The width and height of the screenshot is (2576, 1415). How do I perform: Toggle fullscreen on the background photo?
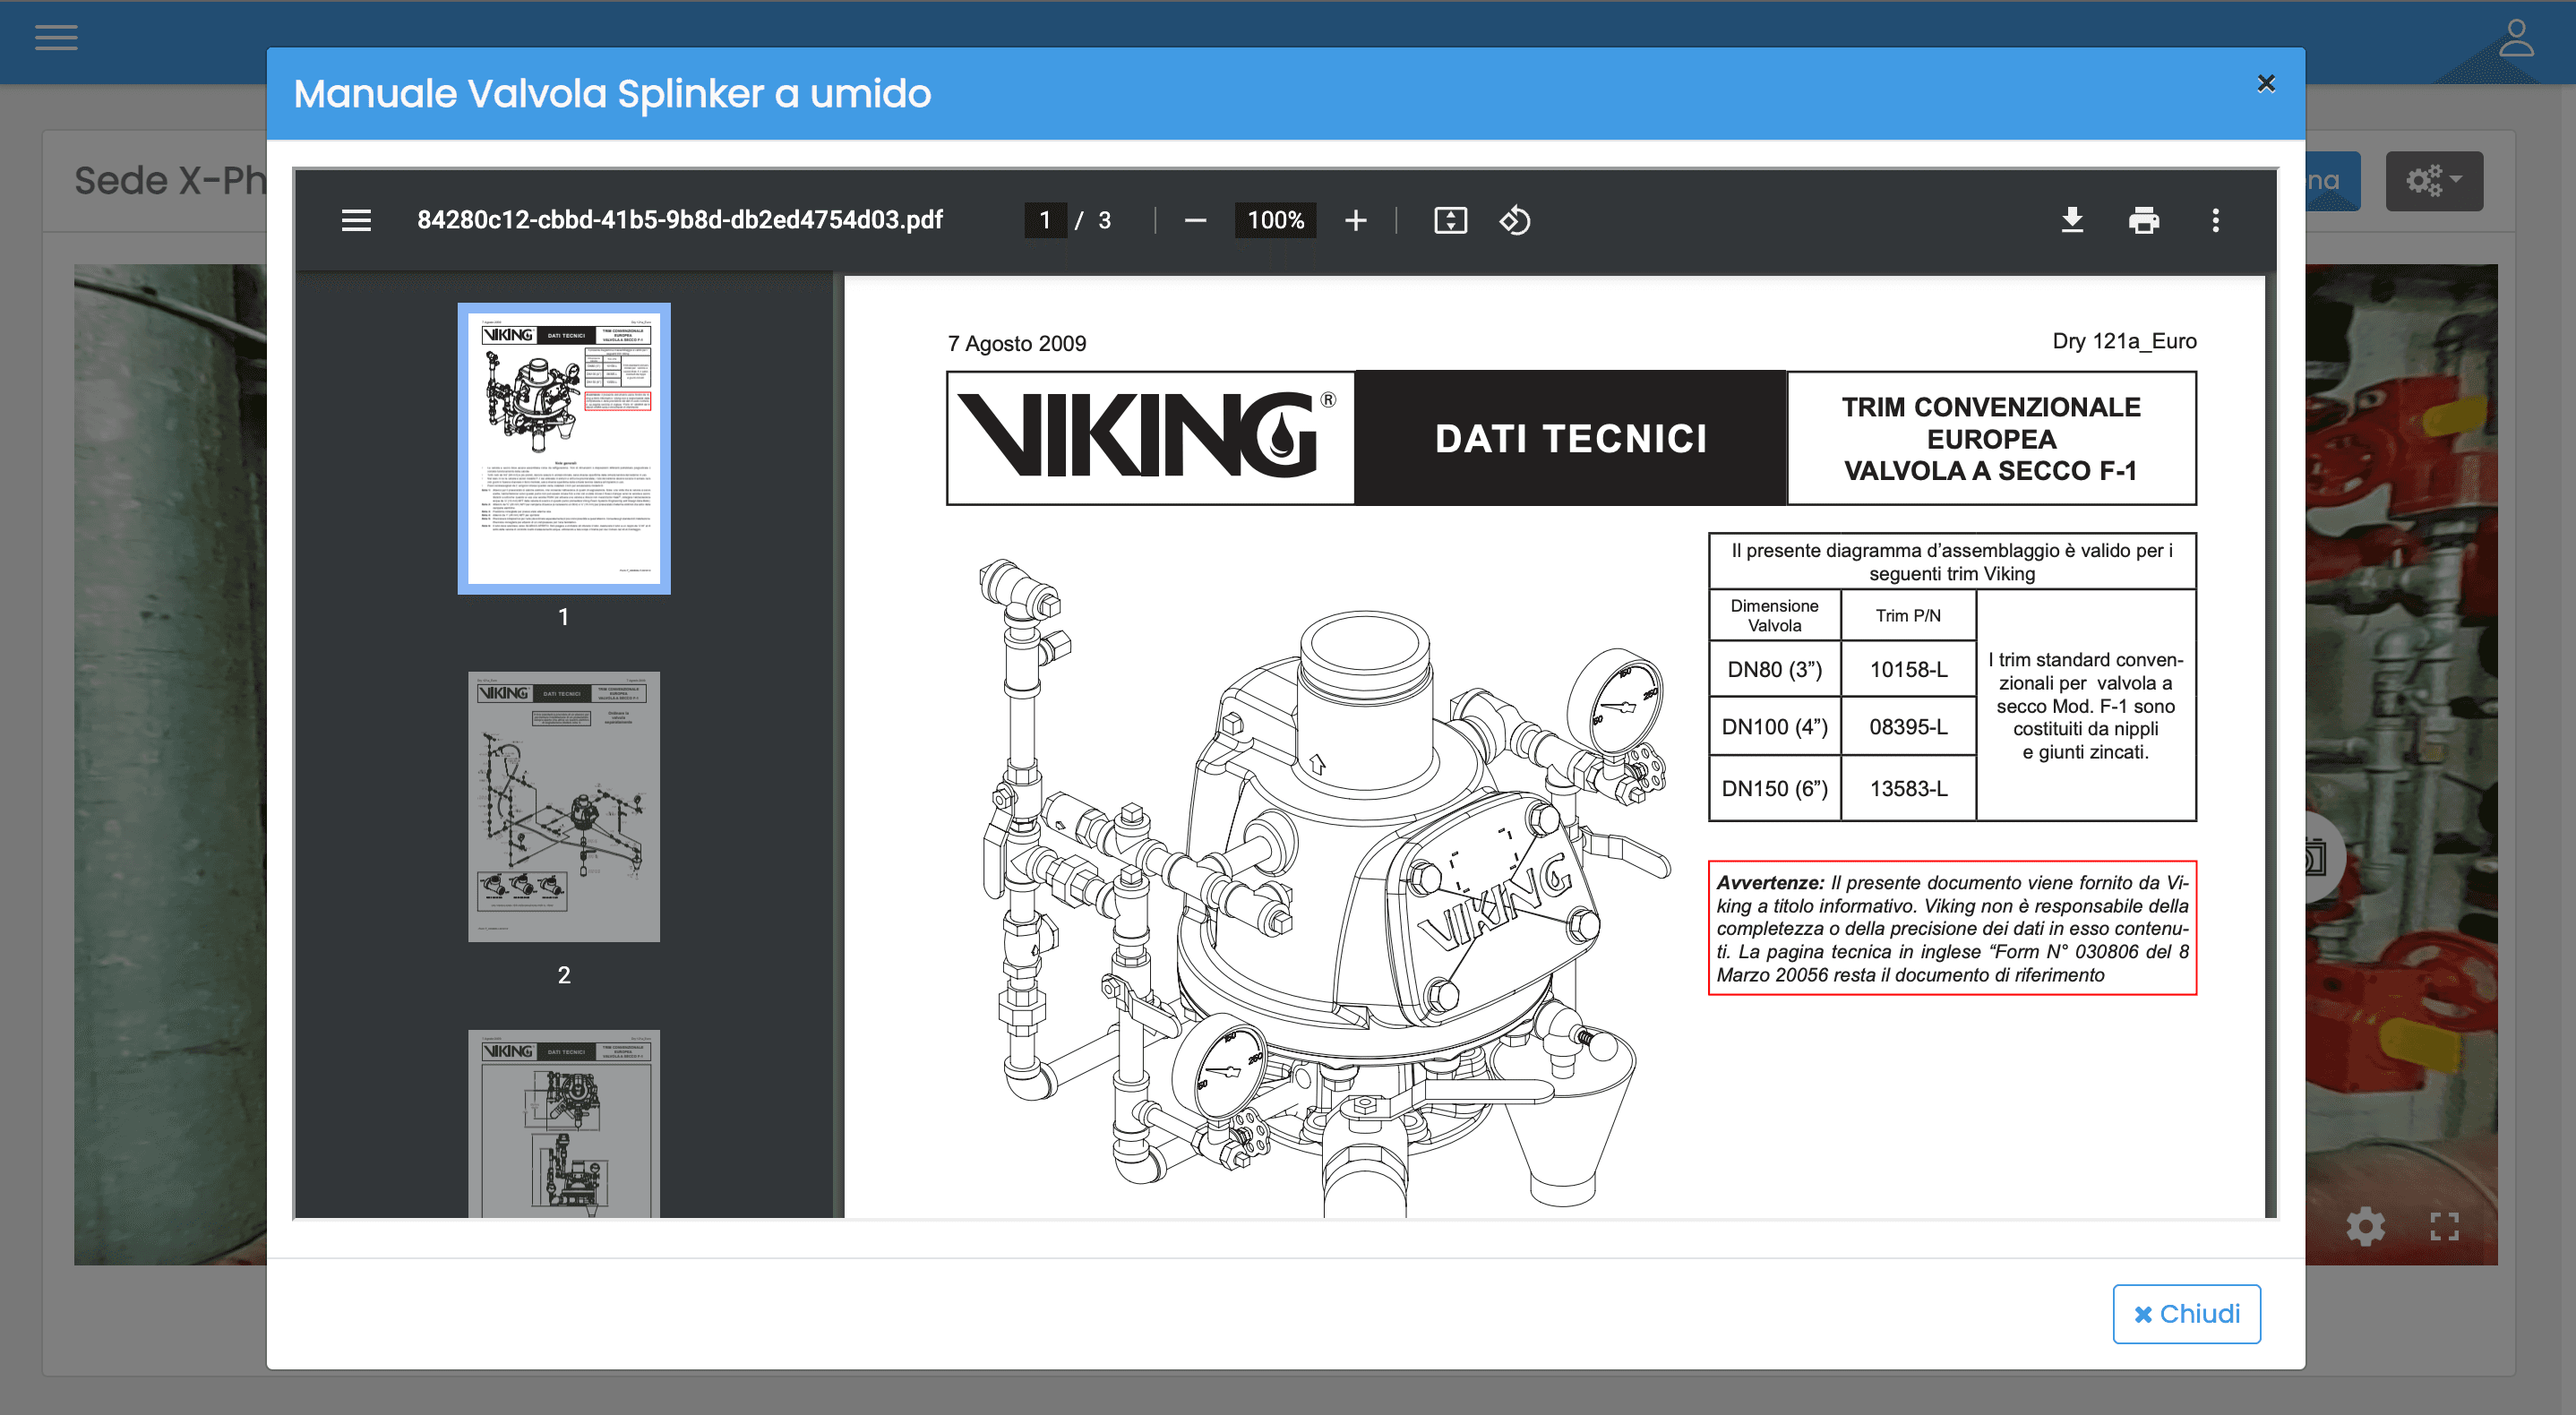click(x=2444, y=1226)
